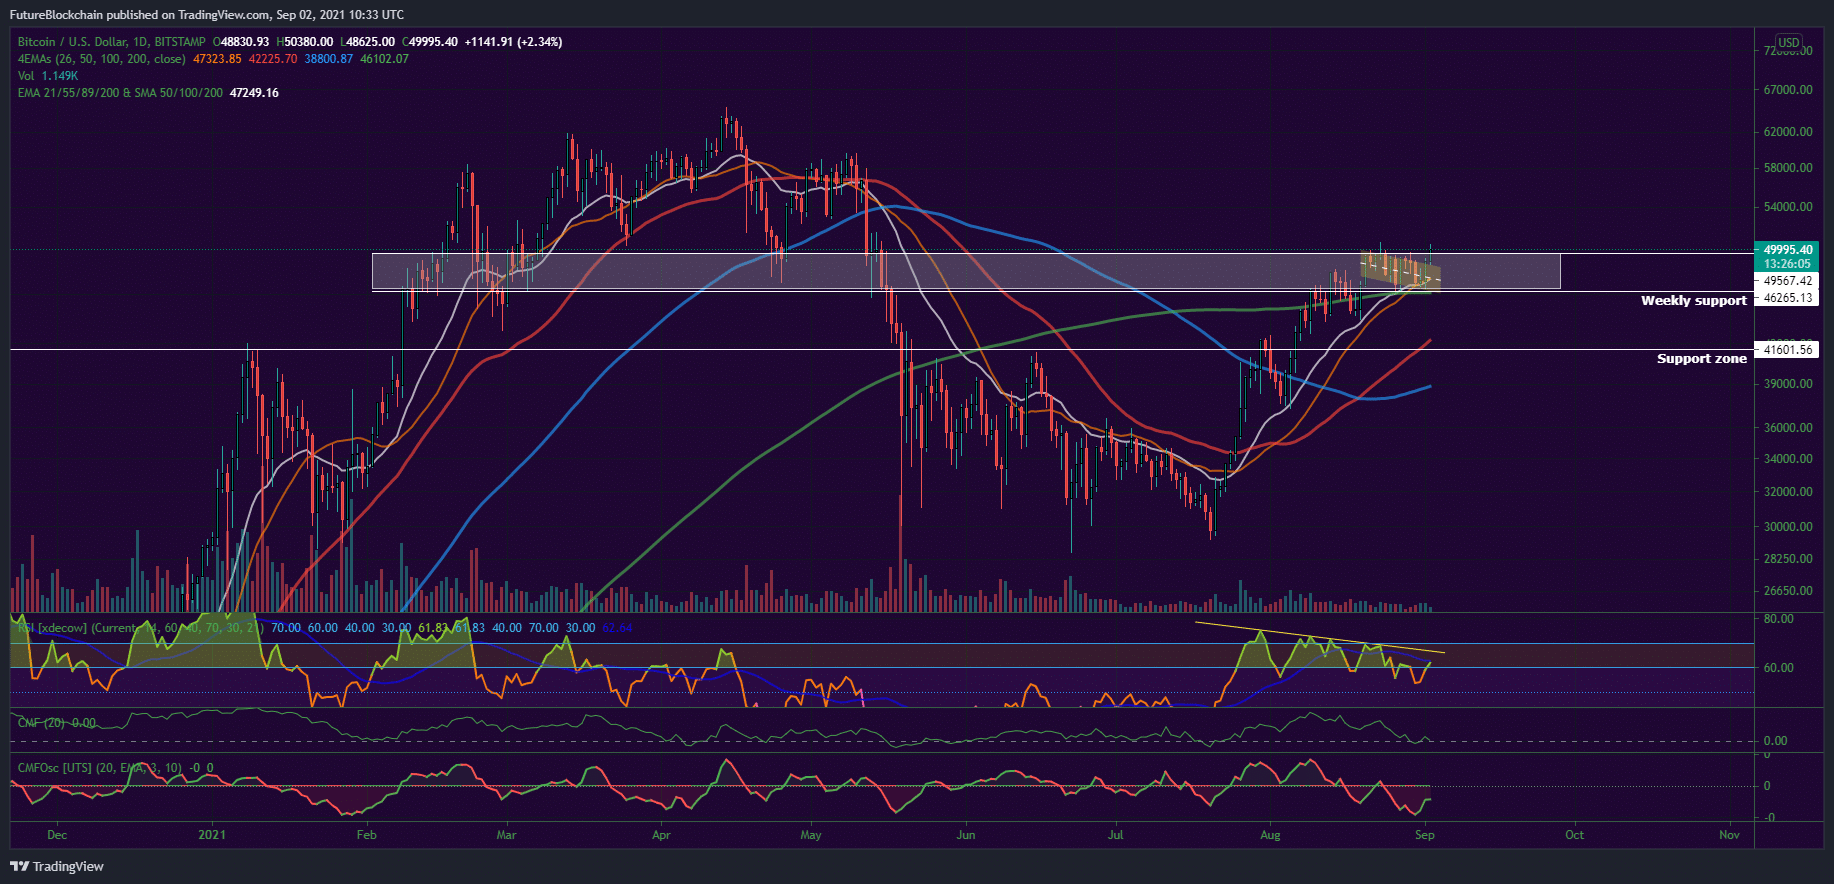Click the open price O48830.93
This screenshot has width=1834, height=884.
point(241,42)
